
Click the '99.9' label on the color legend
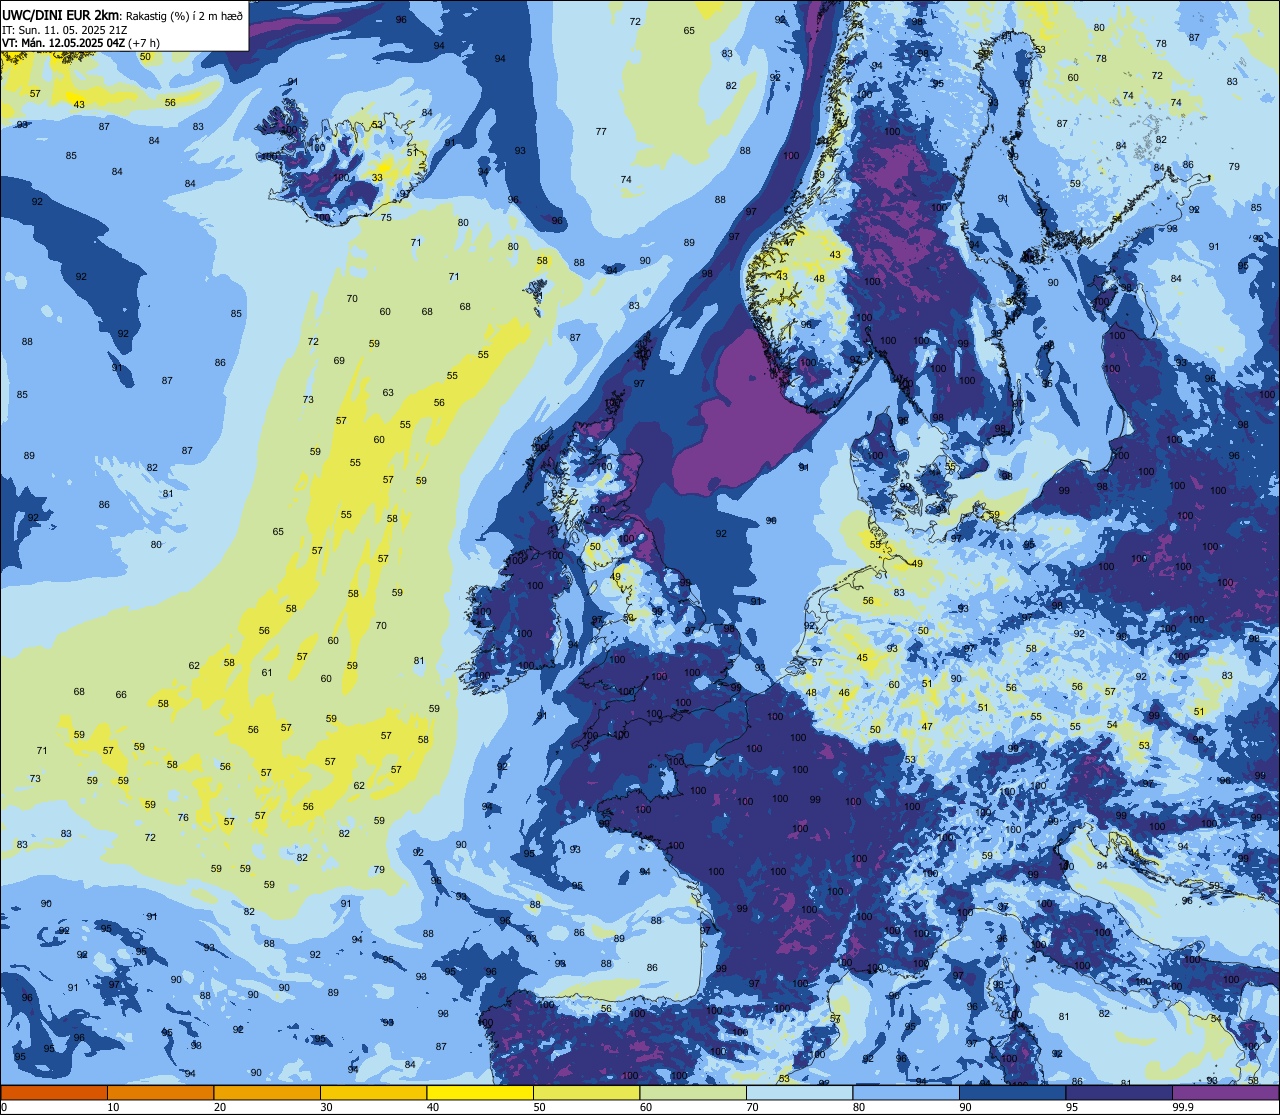(1182, 1107)
